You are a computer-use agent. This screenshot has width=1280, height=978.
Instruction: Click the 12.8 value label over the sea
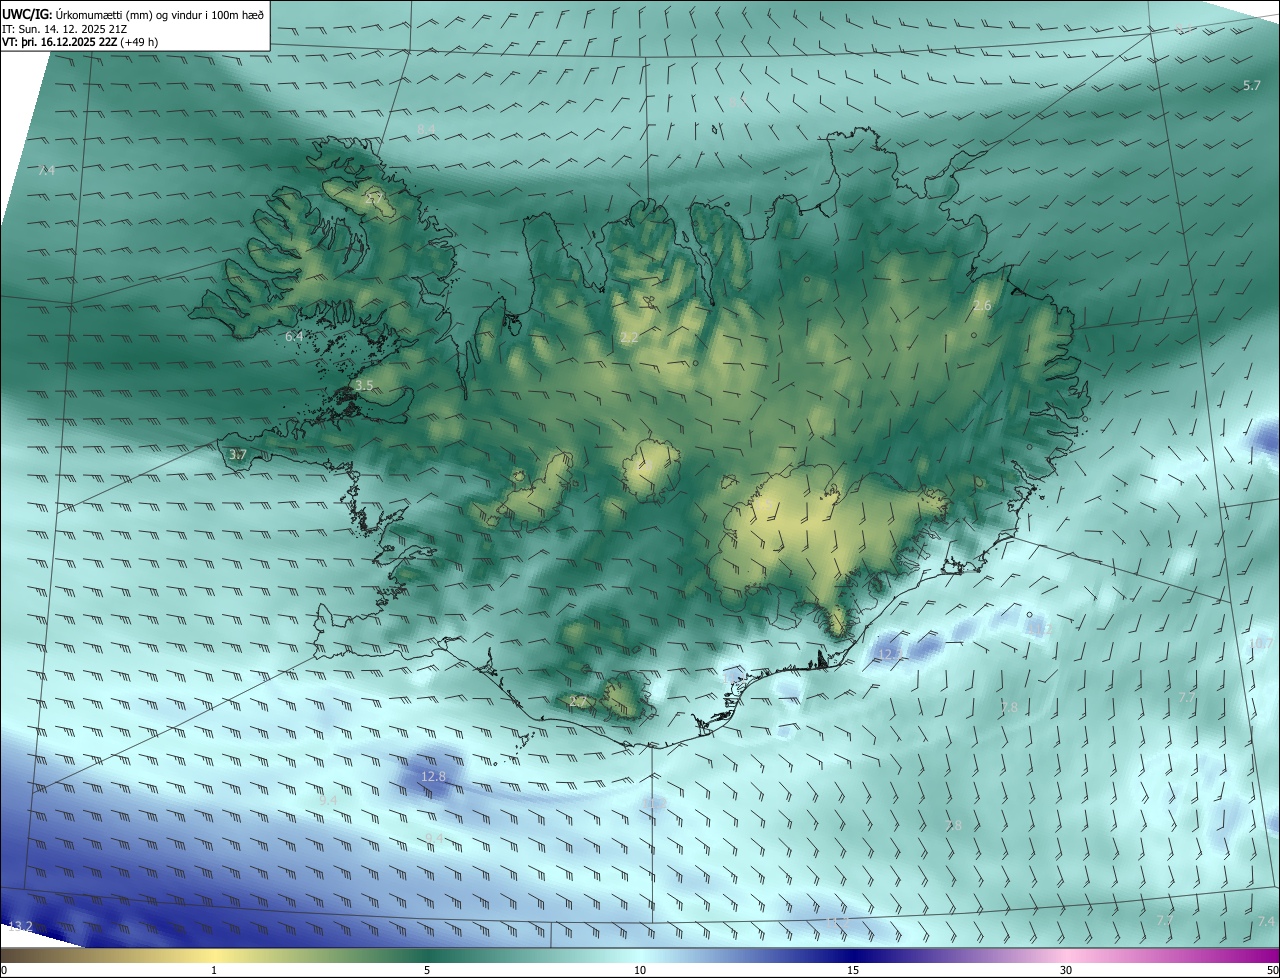pyautogui.click(x=433, y=776)
